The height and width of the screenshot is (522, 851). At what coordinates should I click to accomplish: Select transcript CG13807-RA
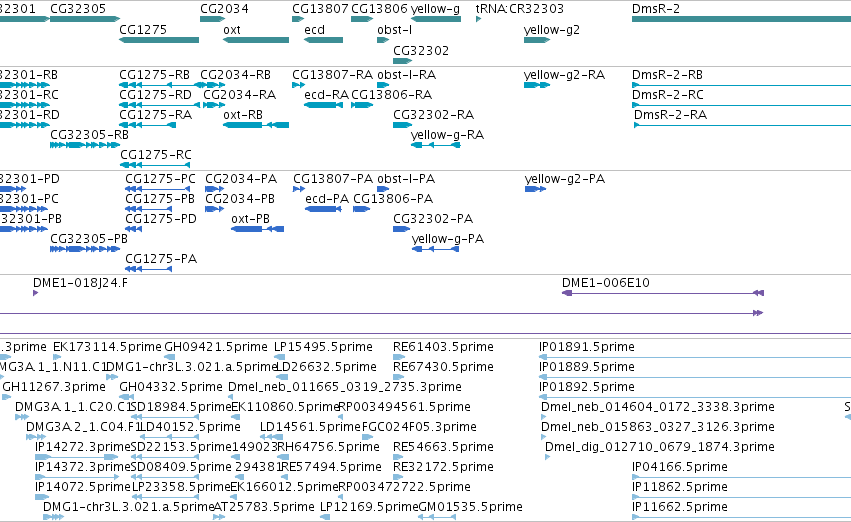click(x=332, y=75)
